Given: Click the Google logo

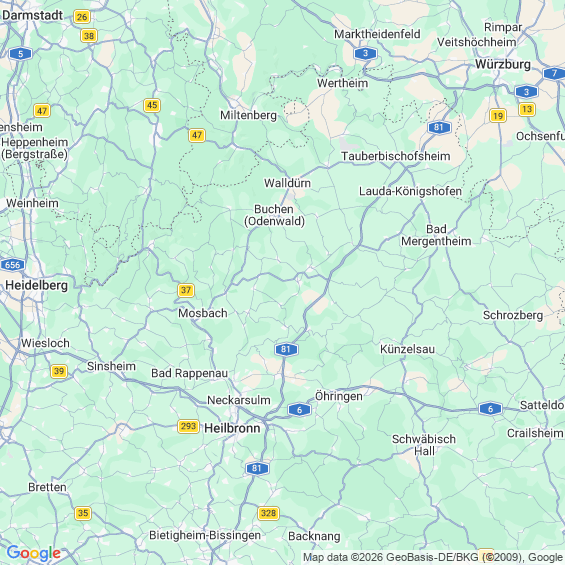Looking at the screenshot, I should coord(34,553).
